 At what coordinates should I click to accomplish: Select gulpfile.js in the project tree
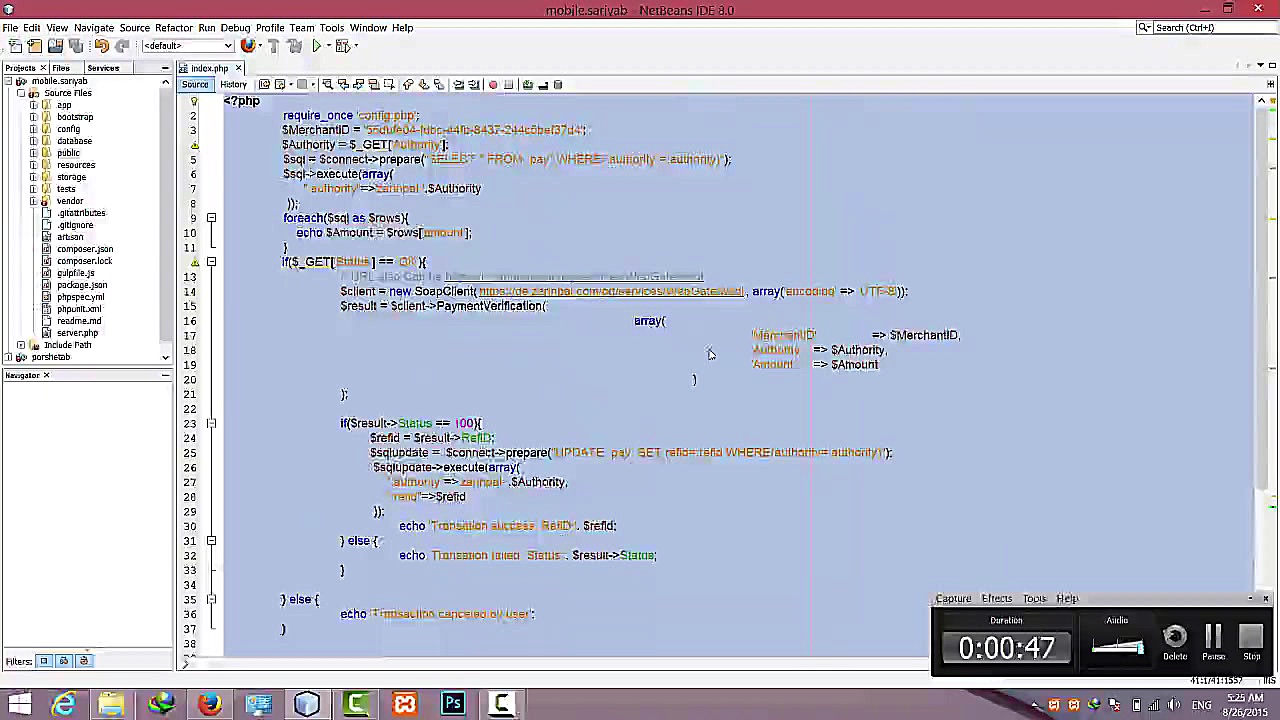(x=75, y=273)
